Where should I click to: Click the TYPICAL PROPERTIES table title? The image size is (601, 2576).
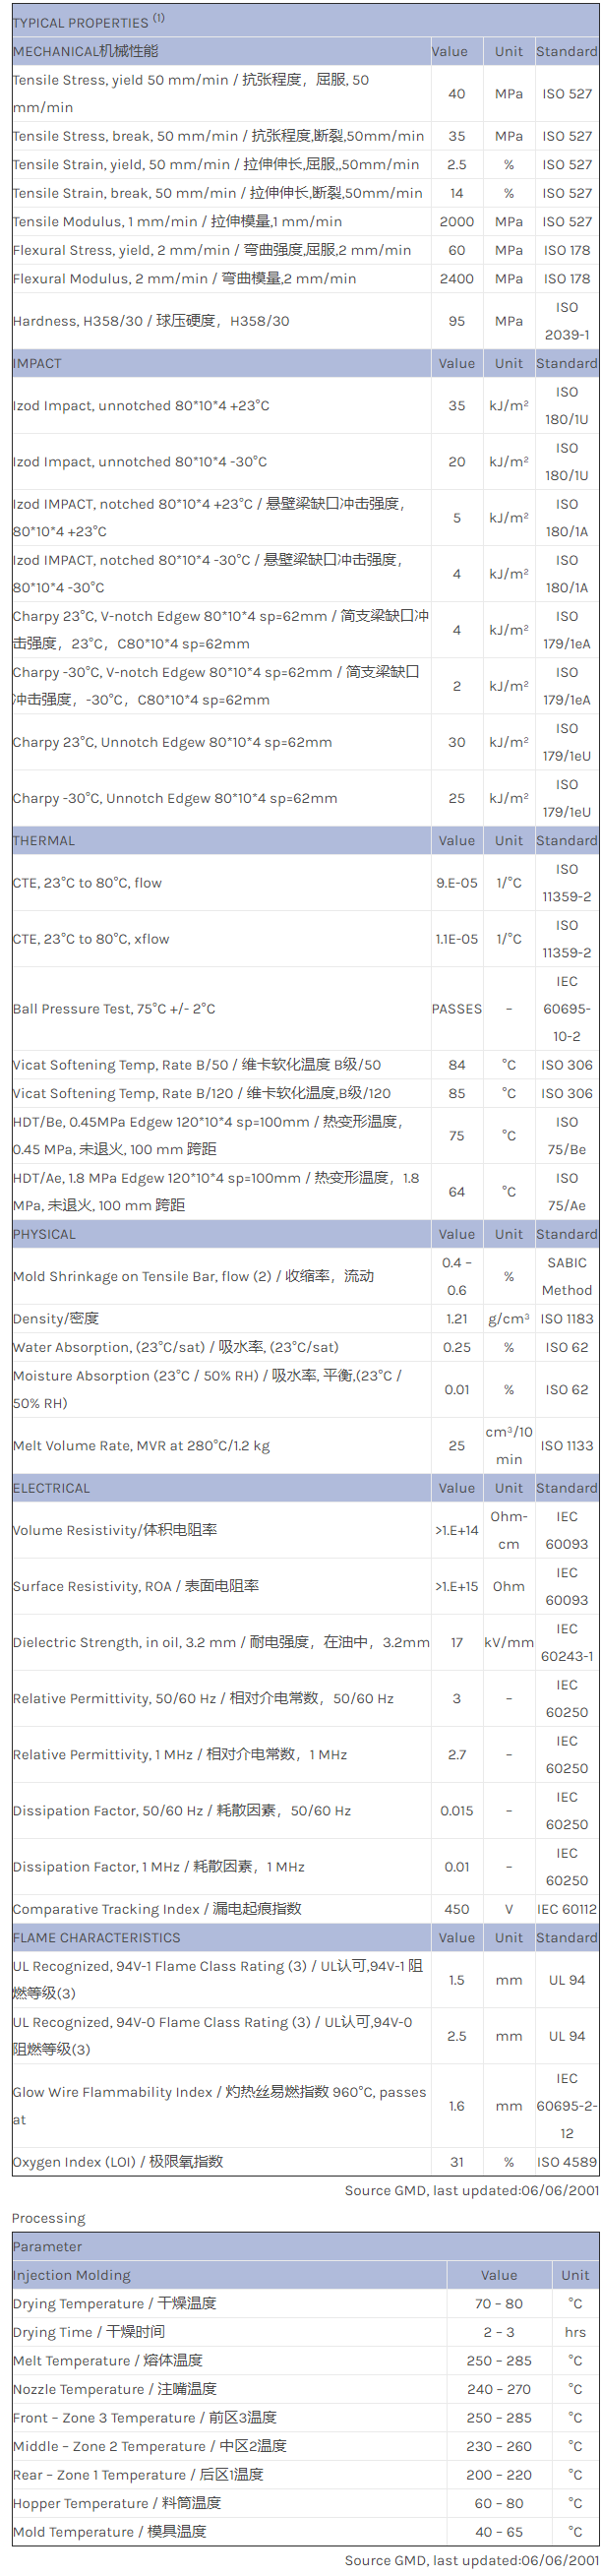(x=88, y=21)
